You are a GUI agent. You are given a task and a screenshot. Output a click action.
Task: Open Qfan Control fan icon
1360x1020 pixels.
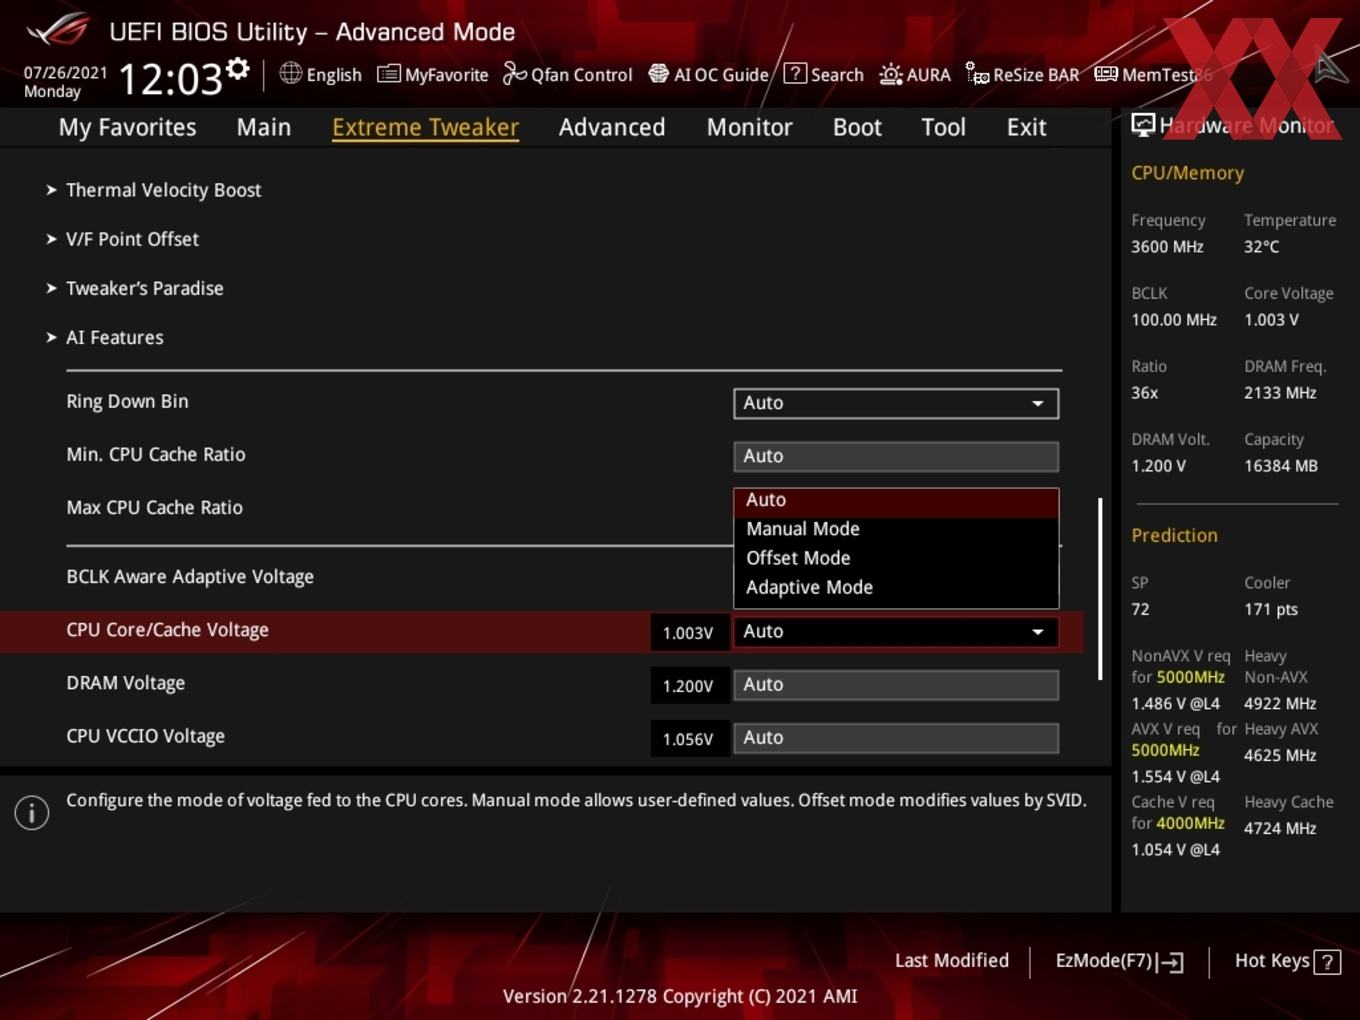(514, 74)
